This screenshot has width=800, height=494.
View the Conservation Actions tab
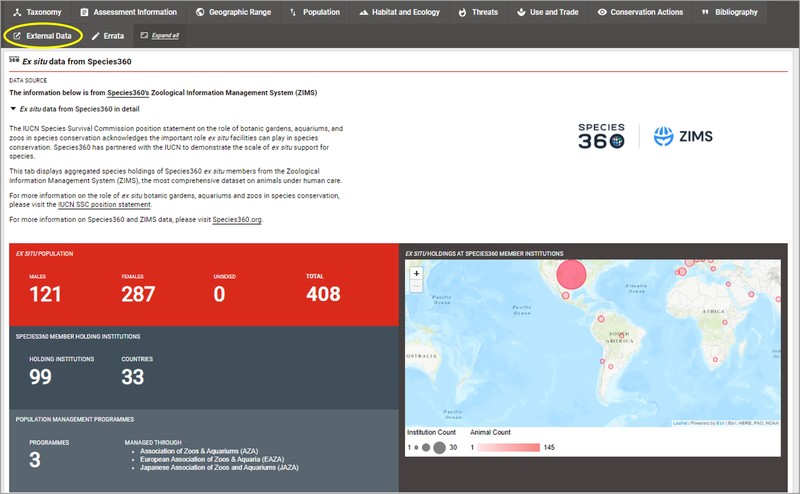click(640, 12)
